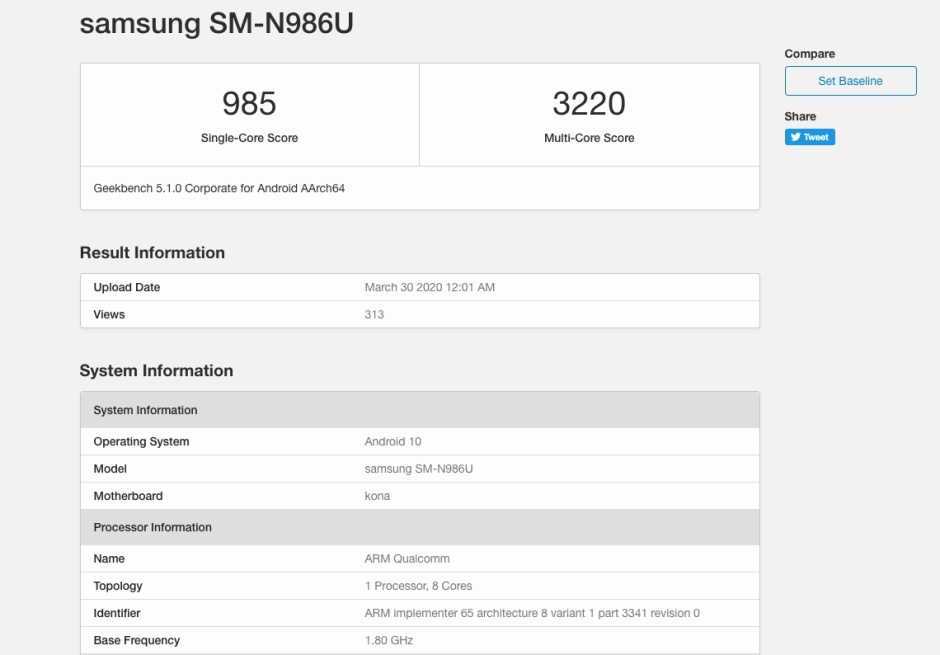This screenshot has height=655, width=940.
Task: Click the topology value 1 Processor, 8 Cores
Action: point(418,586)
